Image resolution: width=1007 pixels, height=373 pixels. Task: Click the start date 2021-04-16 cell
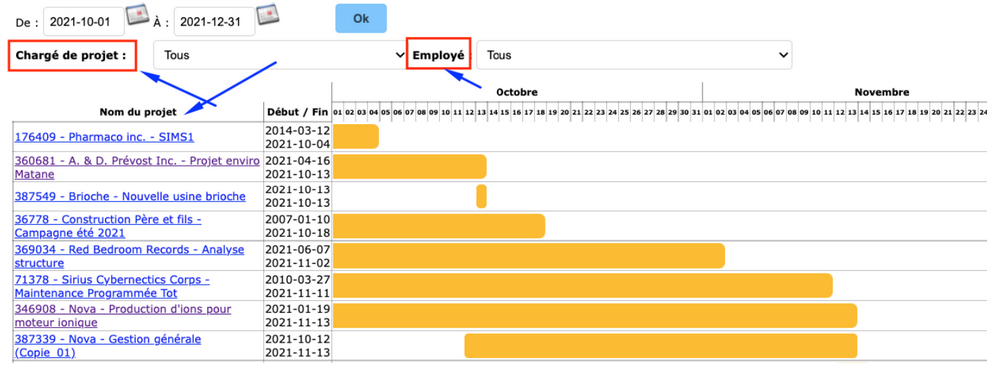(x=298, y=160)
